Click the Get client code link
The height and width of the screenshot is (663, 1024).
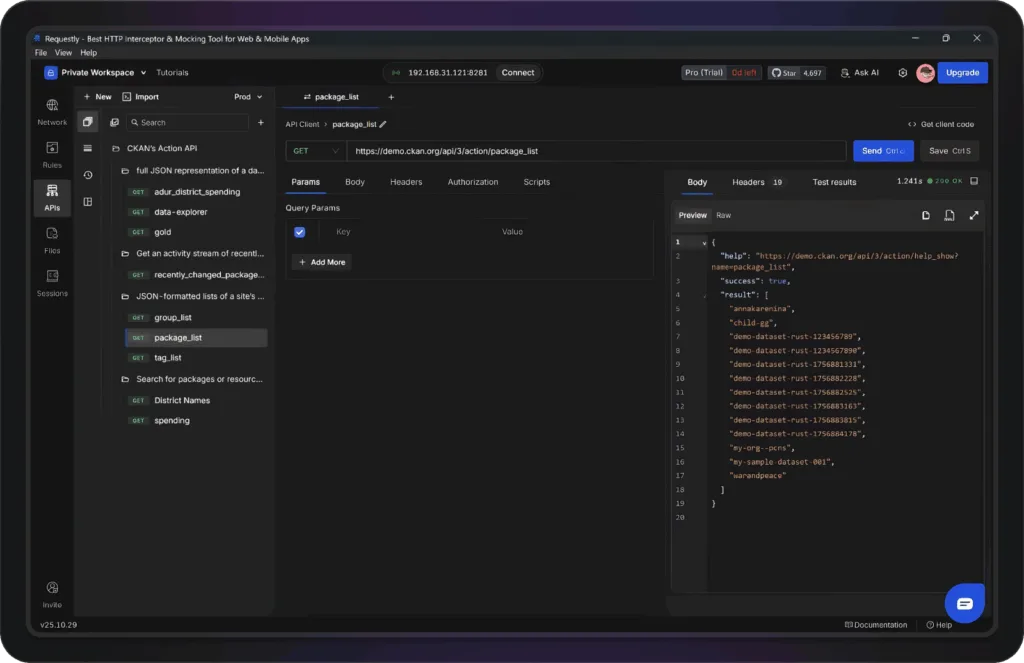(940, 124)
